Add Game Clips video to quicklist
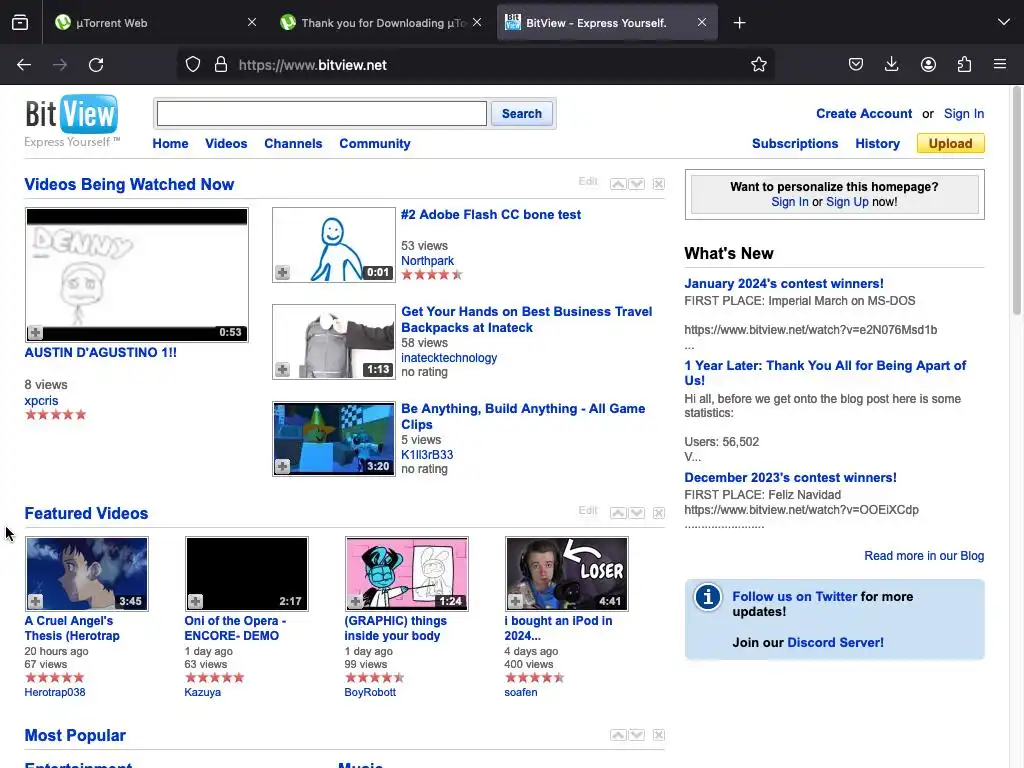Screen dimensions: 1024x768 pos(282,466)
